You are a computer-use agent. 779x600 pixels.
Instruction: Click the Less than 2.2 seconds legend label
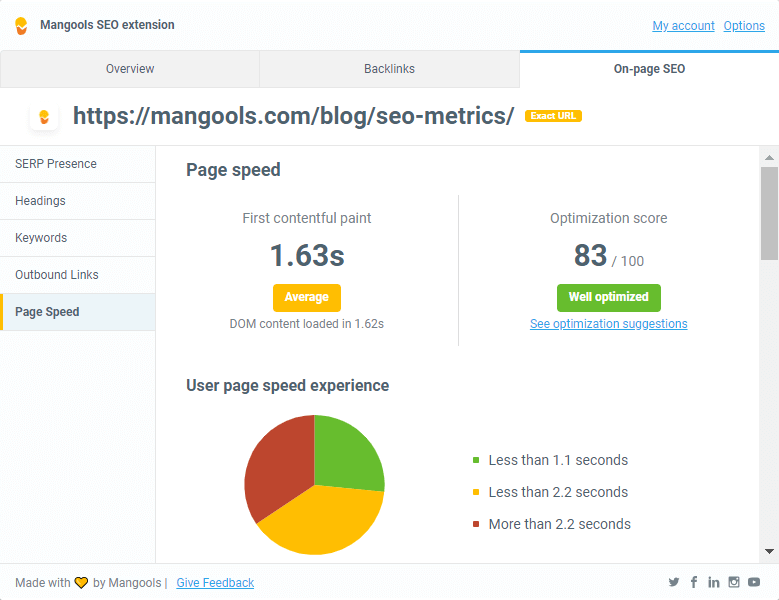[558, 492]
